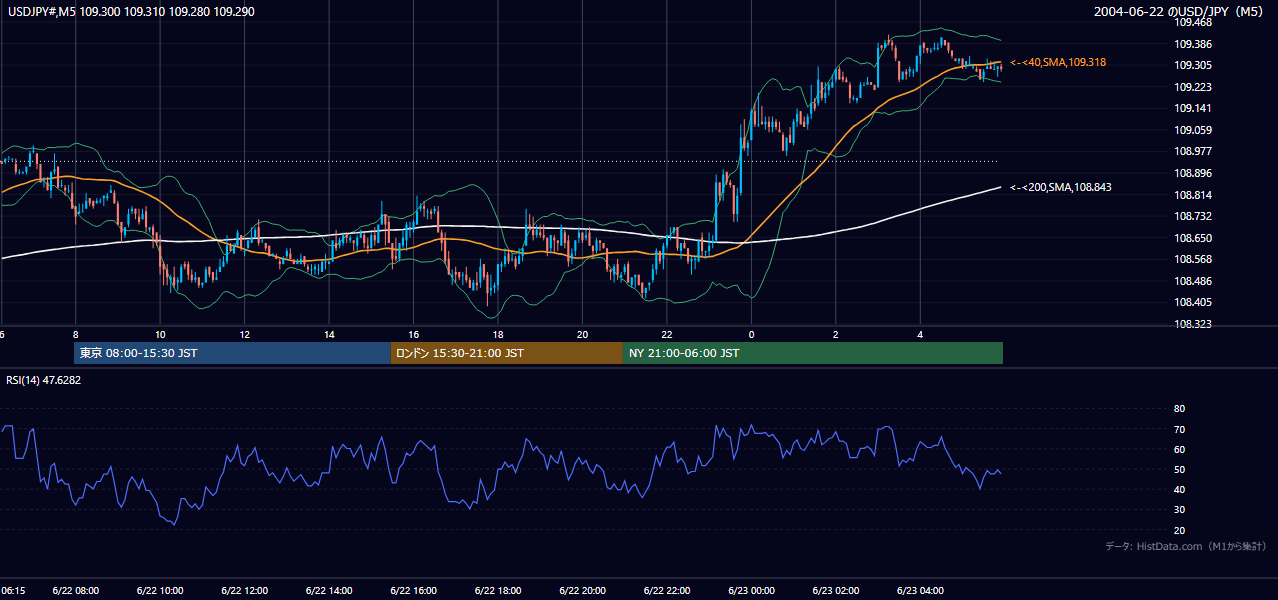The image size is (1278, 600).
Task: Click hour marker 20 under the price chart
Action: click(582, 335)
